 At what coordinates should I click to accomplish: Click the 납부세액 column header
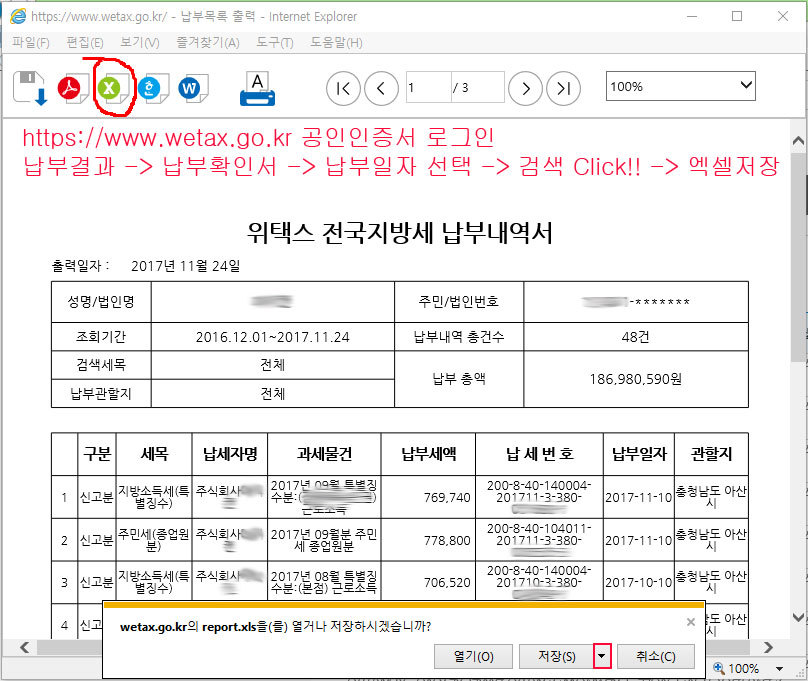coord(428,454)
